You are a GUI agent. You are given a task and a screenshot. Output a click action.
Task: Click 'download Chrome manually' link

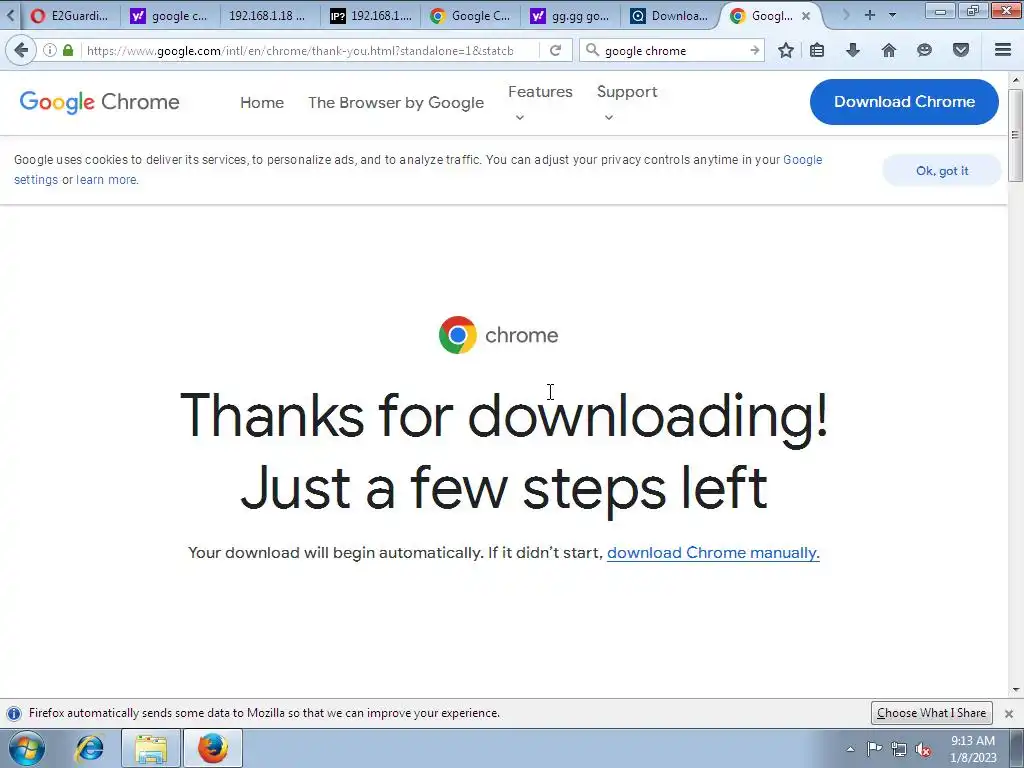click(713, 552)
